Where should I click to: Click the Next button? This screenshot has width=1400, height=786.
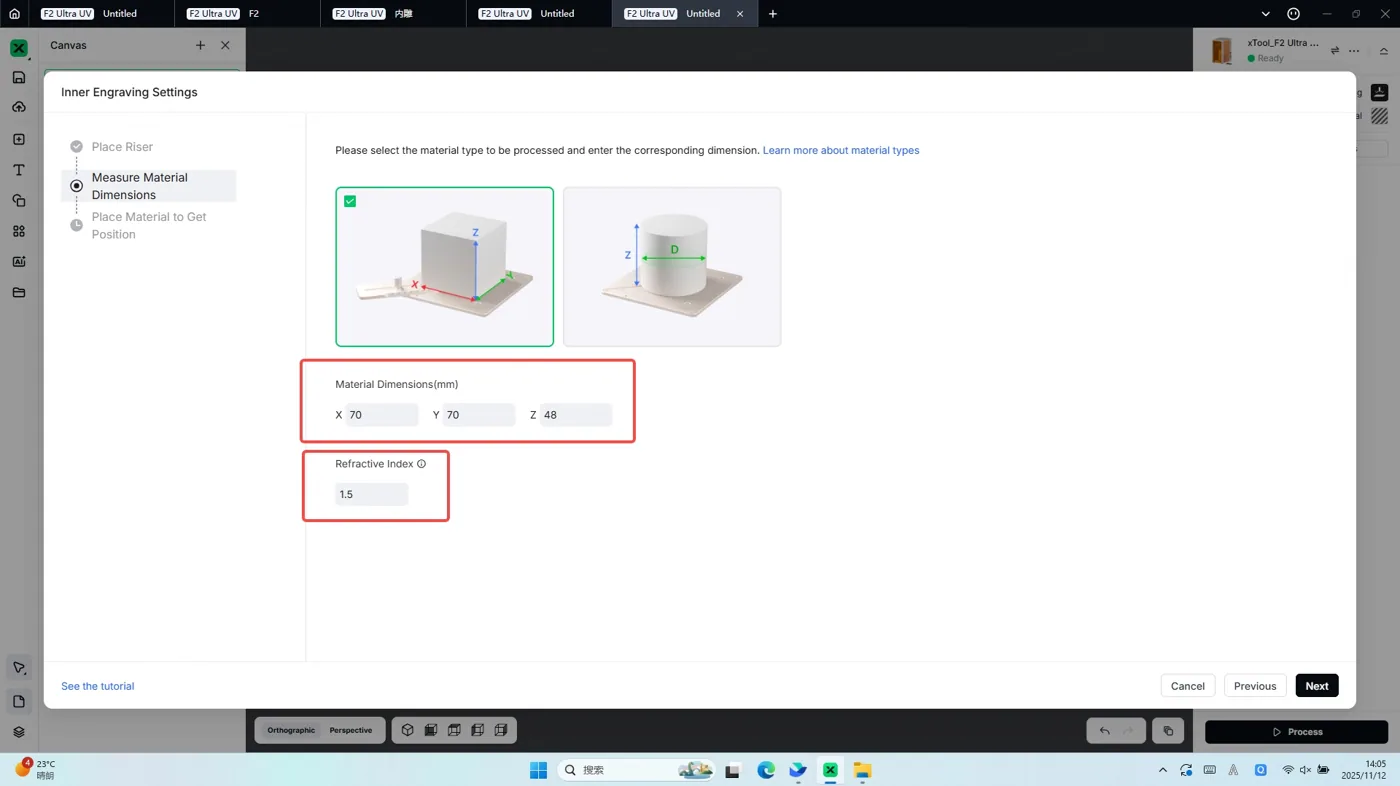tap(1317, 686)
